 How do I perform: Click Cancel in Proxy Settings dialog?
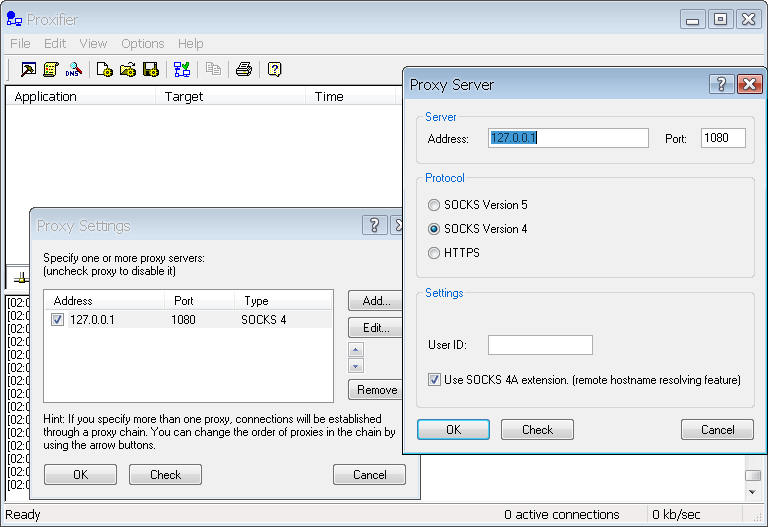[369, 475]
